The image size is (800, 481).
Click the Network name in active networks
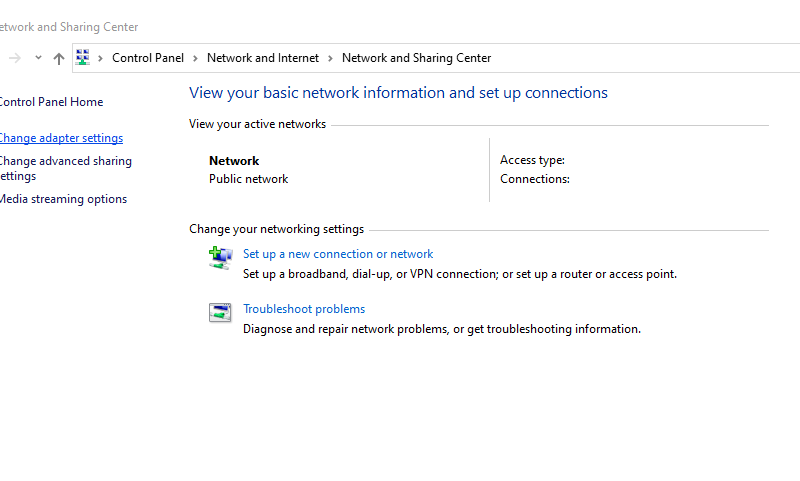click(234, 161)
